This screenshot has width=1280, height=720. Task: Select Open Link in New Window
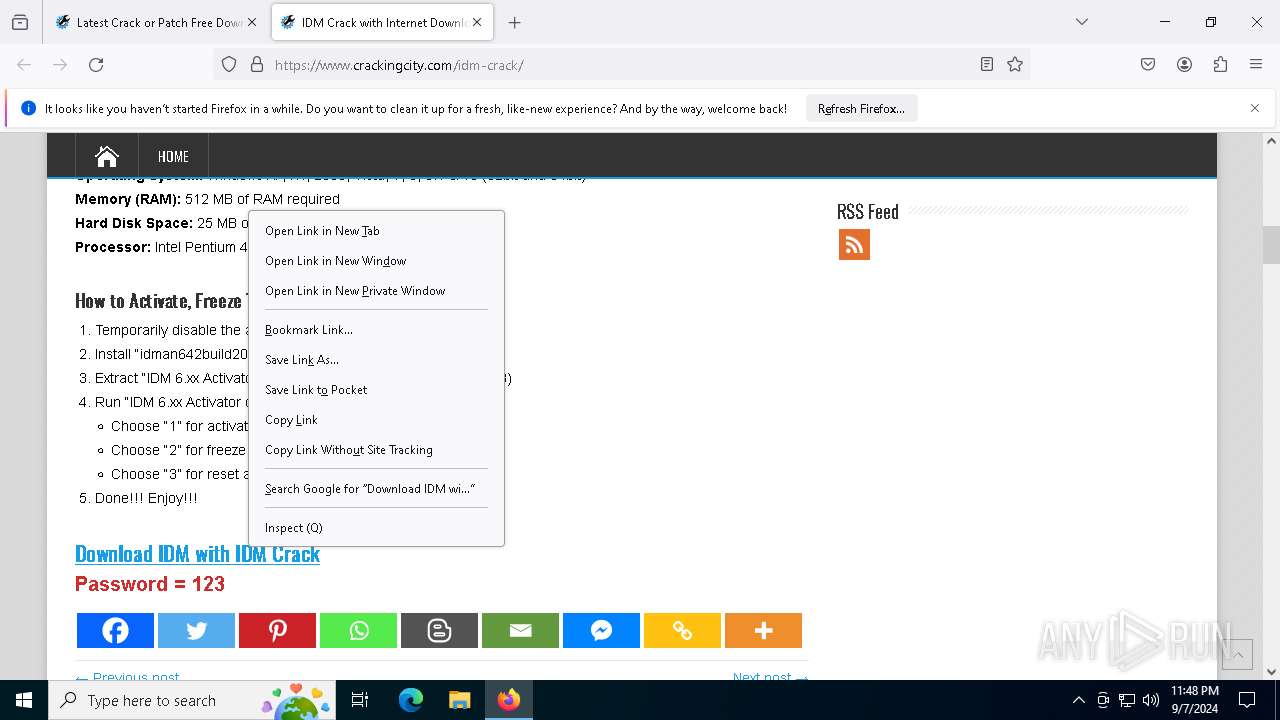pos(376,261)
